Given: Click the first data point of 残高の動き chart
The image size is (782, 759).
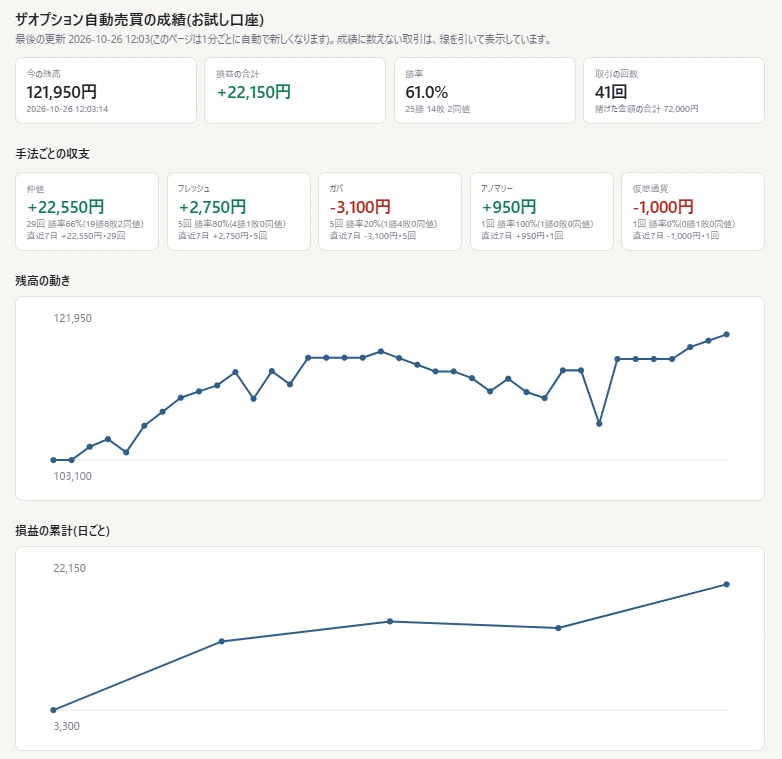Looking at the screenshot, I should 53,460.
